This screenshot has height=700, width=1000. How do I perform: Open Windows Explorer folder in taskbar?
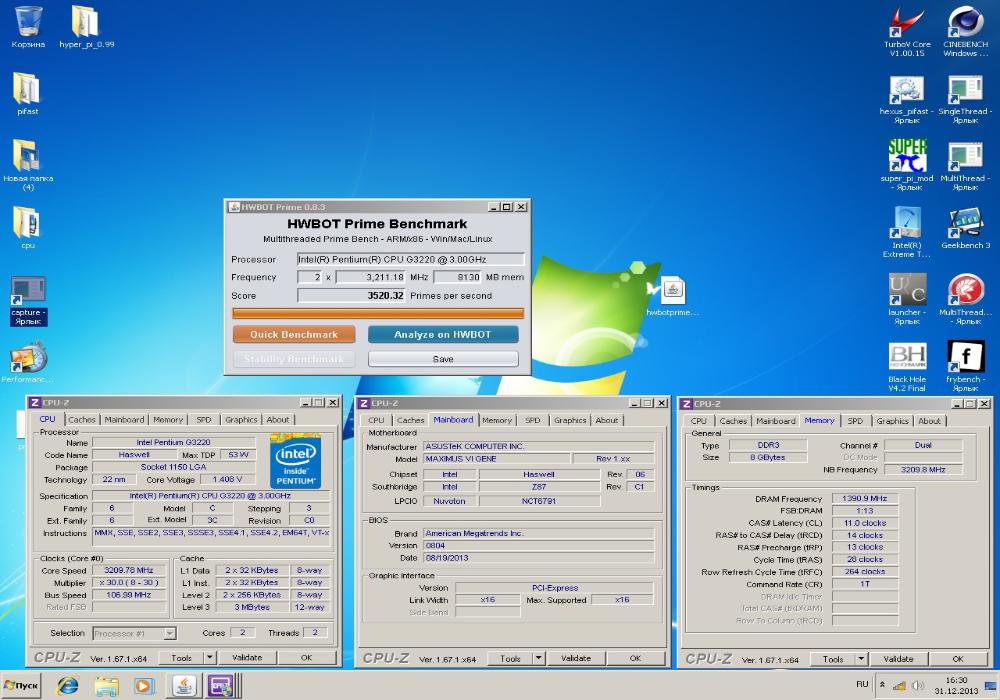(x=106, y=686)
